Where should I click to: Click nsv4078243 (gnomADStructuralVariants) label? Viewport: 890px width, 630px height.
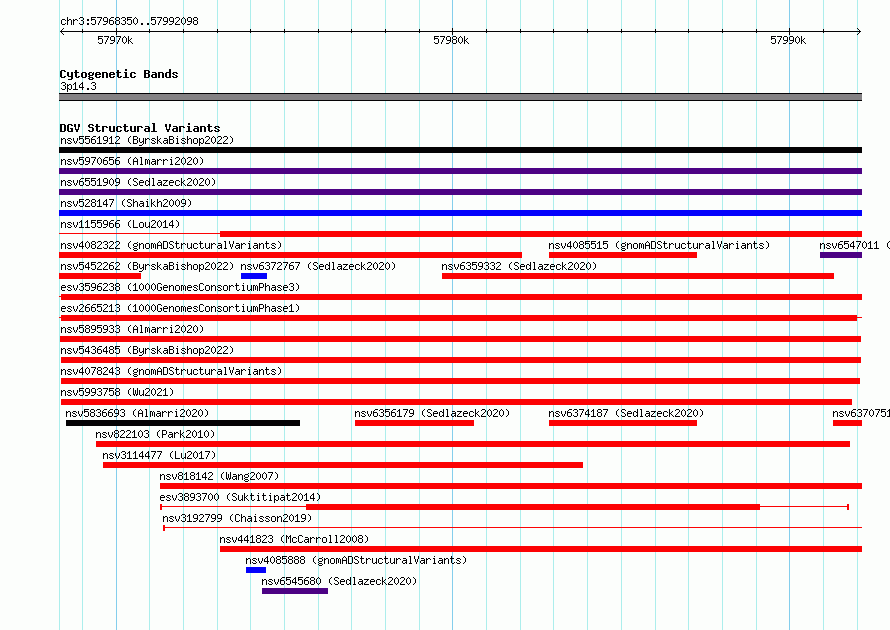(171, 371)
